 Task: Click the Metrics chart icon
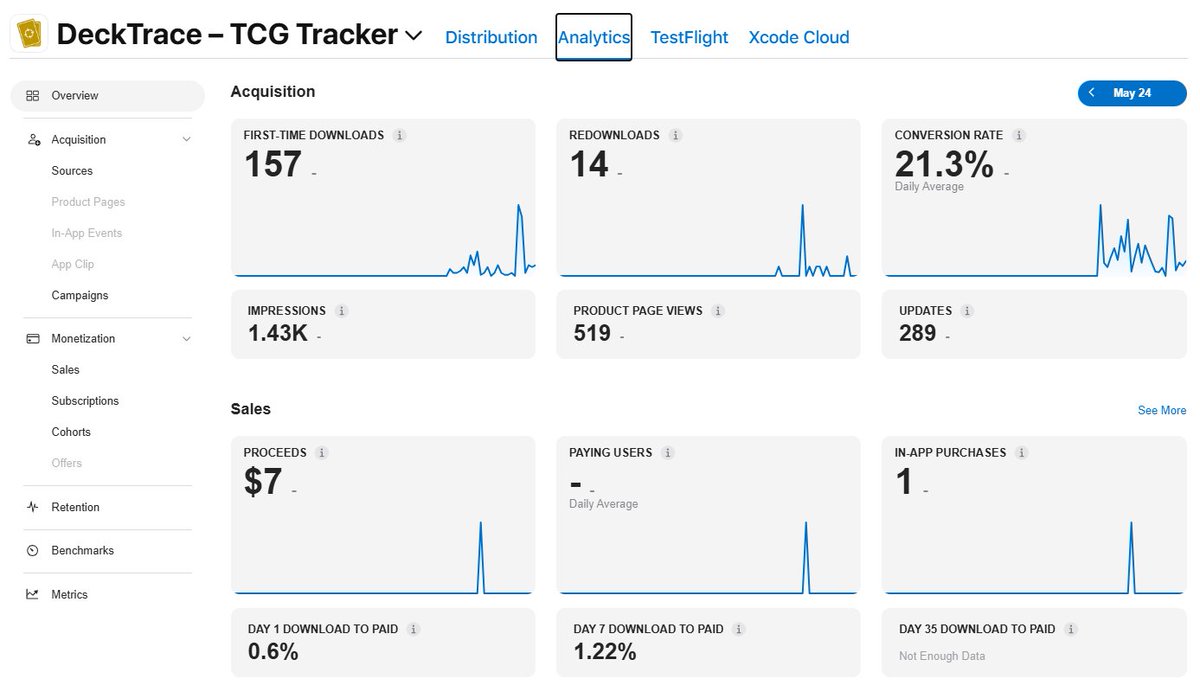33,595
